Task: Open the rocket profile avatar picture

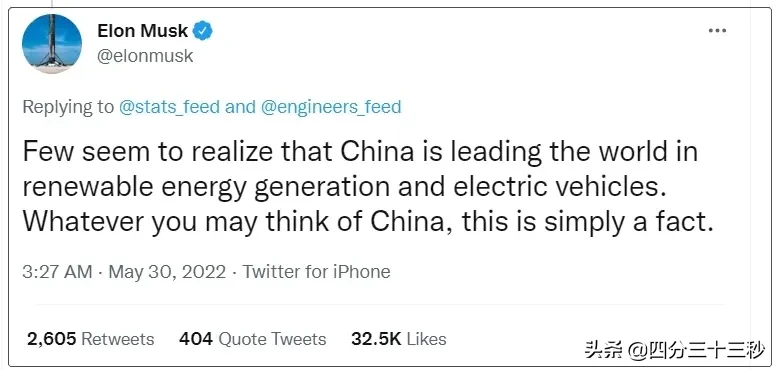Action: tap(51, 44)
